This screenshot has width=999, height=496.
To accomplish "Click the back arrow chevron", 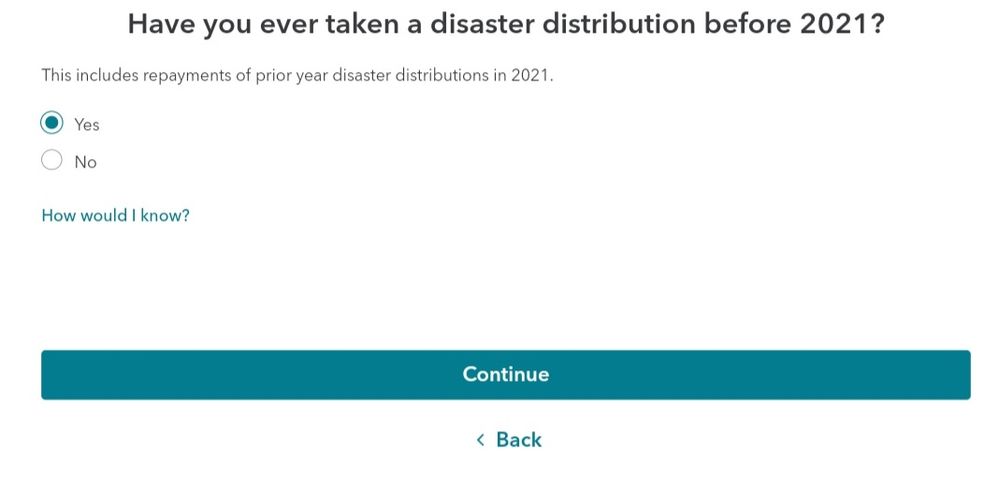I will click(x=480, y=440).
